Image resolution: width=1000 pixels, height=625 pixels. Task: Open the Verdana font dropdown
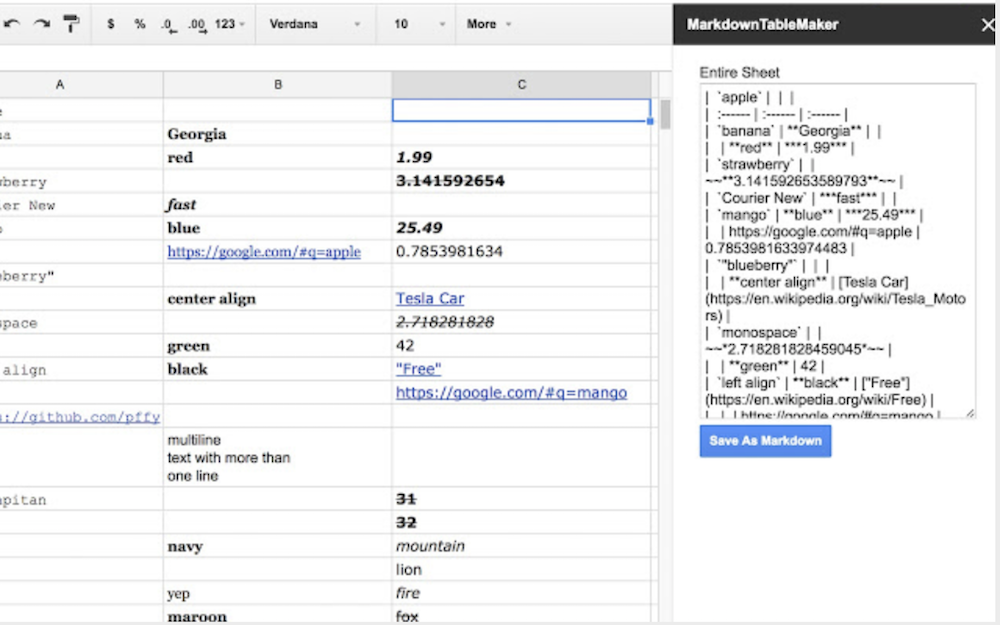314,24
